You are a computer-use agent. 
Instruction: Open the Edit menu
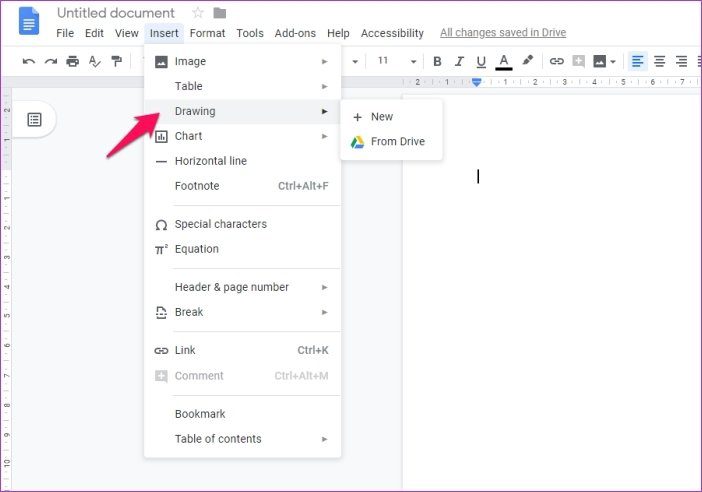coord(94,33)
